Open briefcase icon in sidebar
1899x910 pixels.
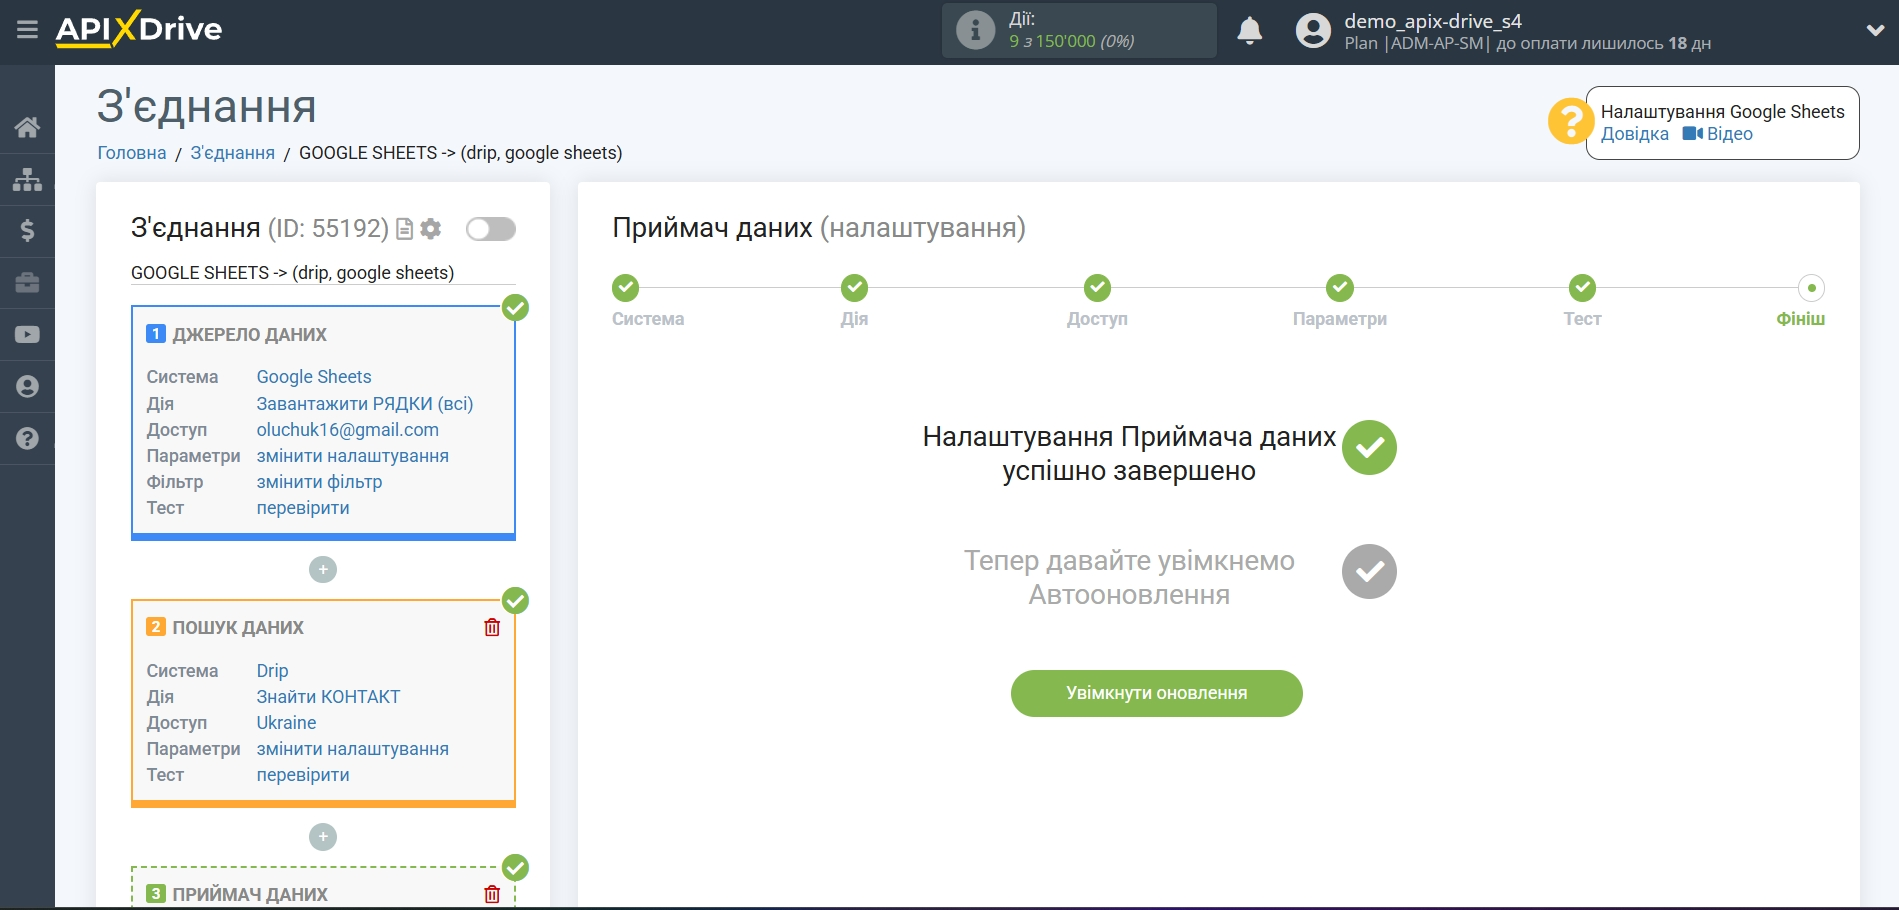[x=27, y=283]
